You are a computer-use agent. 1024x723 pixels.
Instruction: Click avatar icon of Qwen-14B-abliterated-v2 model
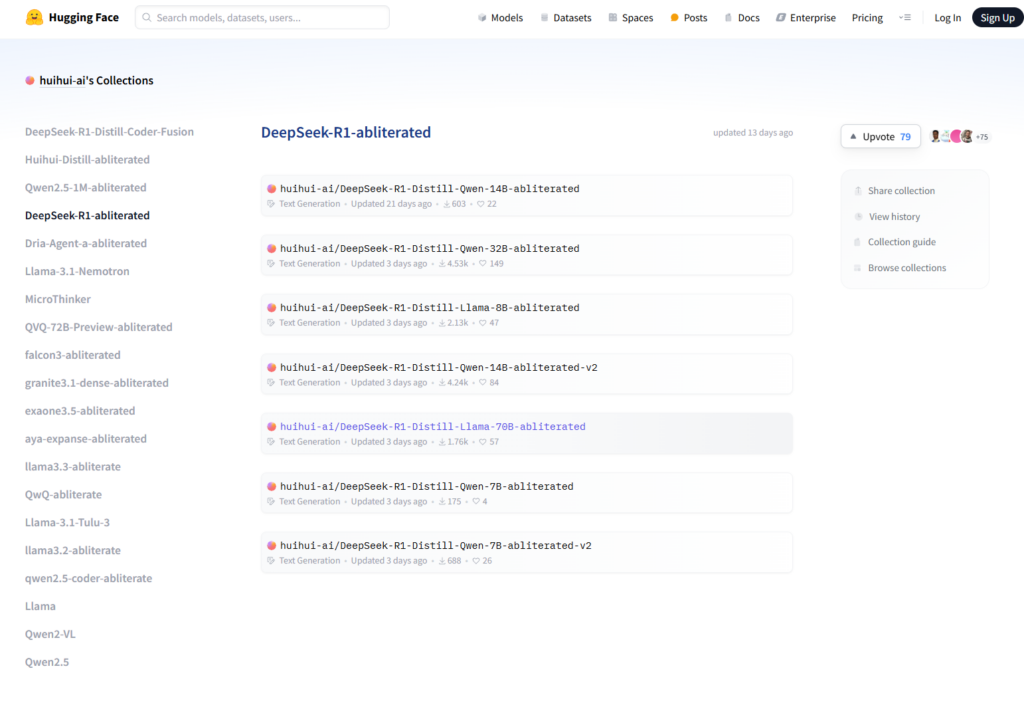272,368
